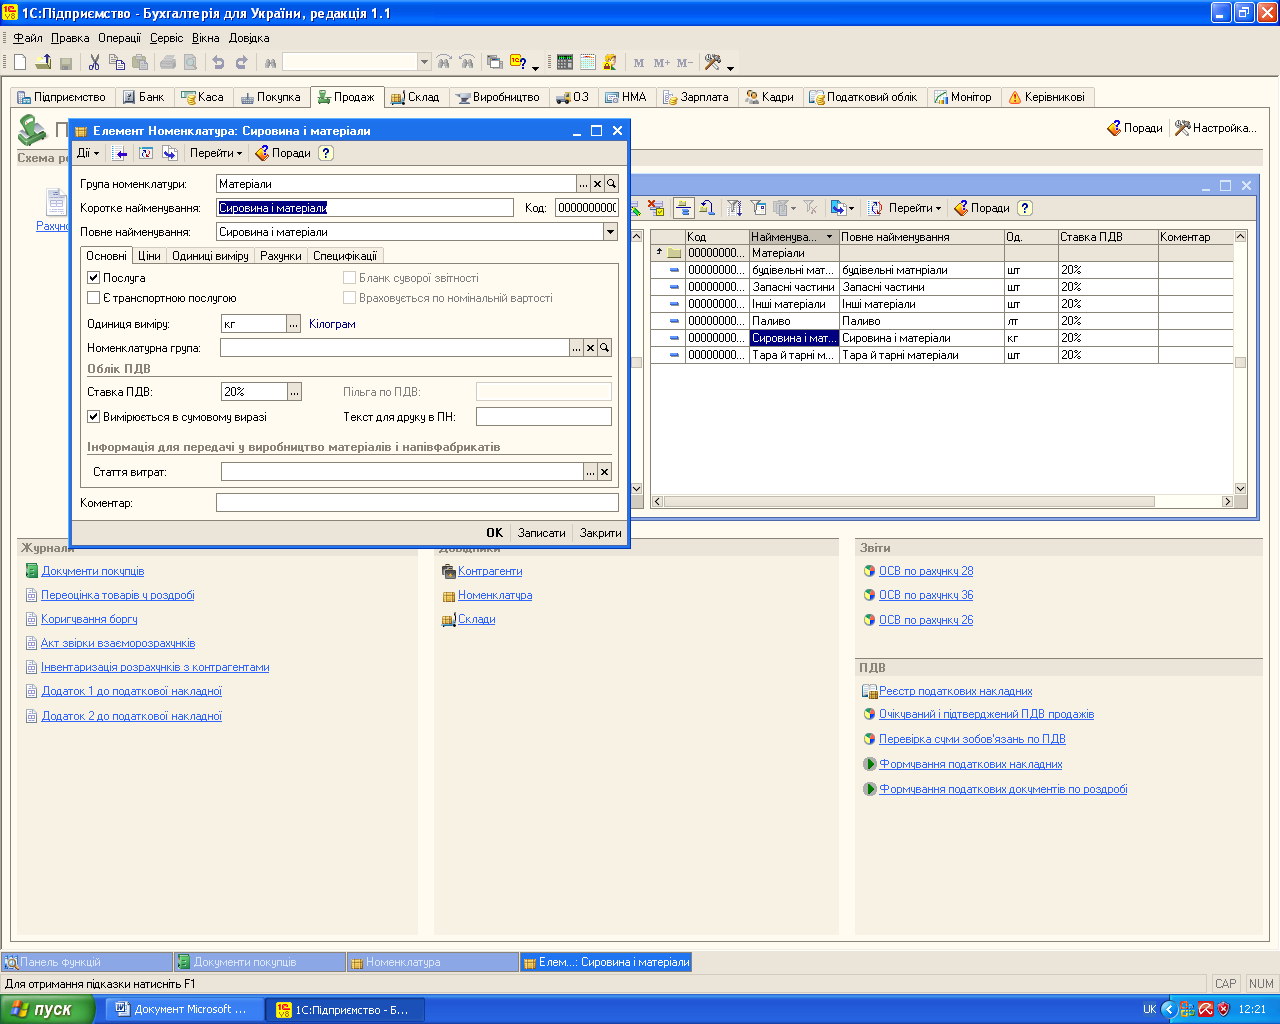Open Одиниця виміру selection ellipsis button
This screenshot has width=1280, height=1024.
pyautogui.click(x=293, y=324)
